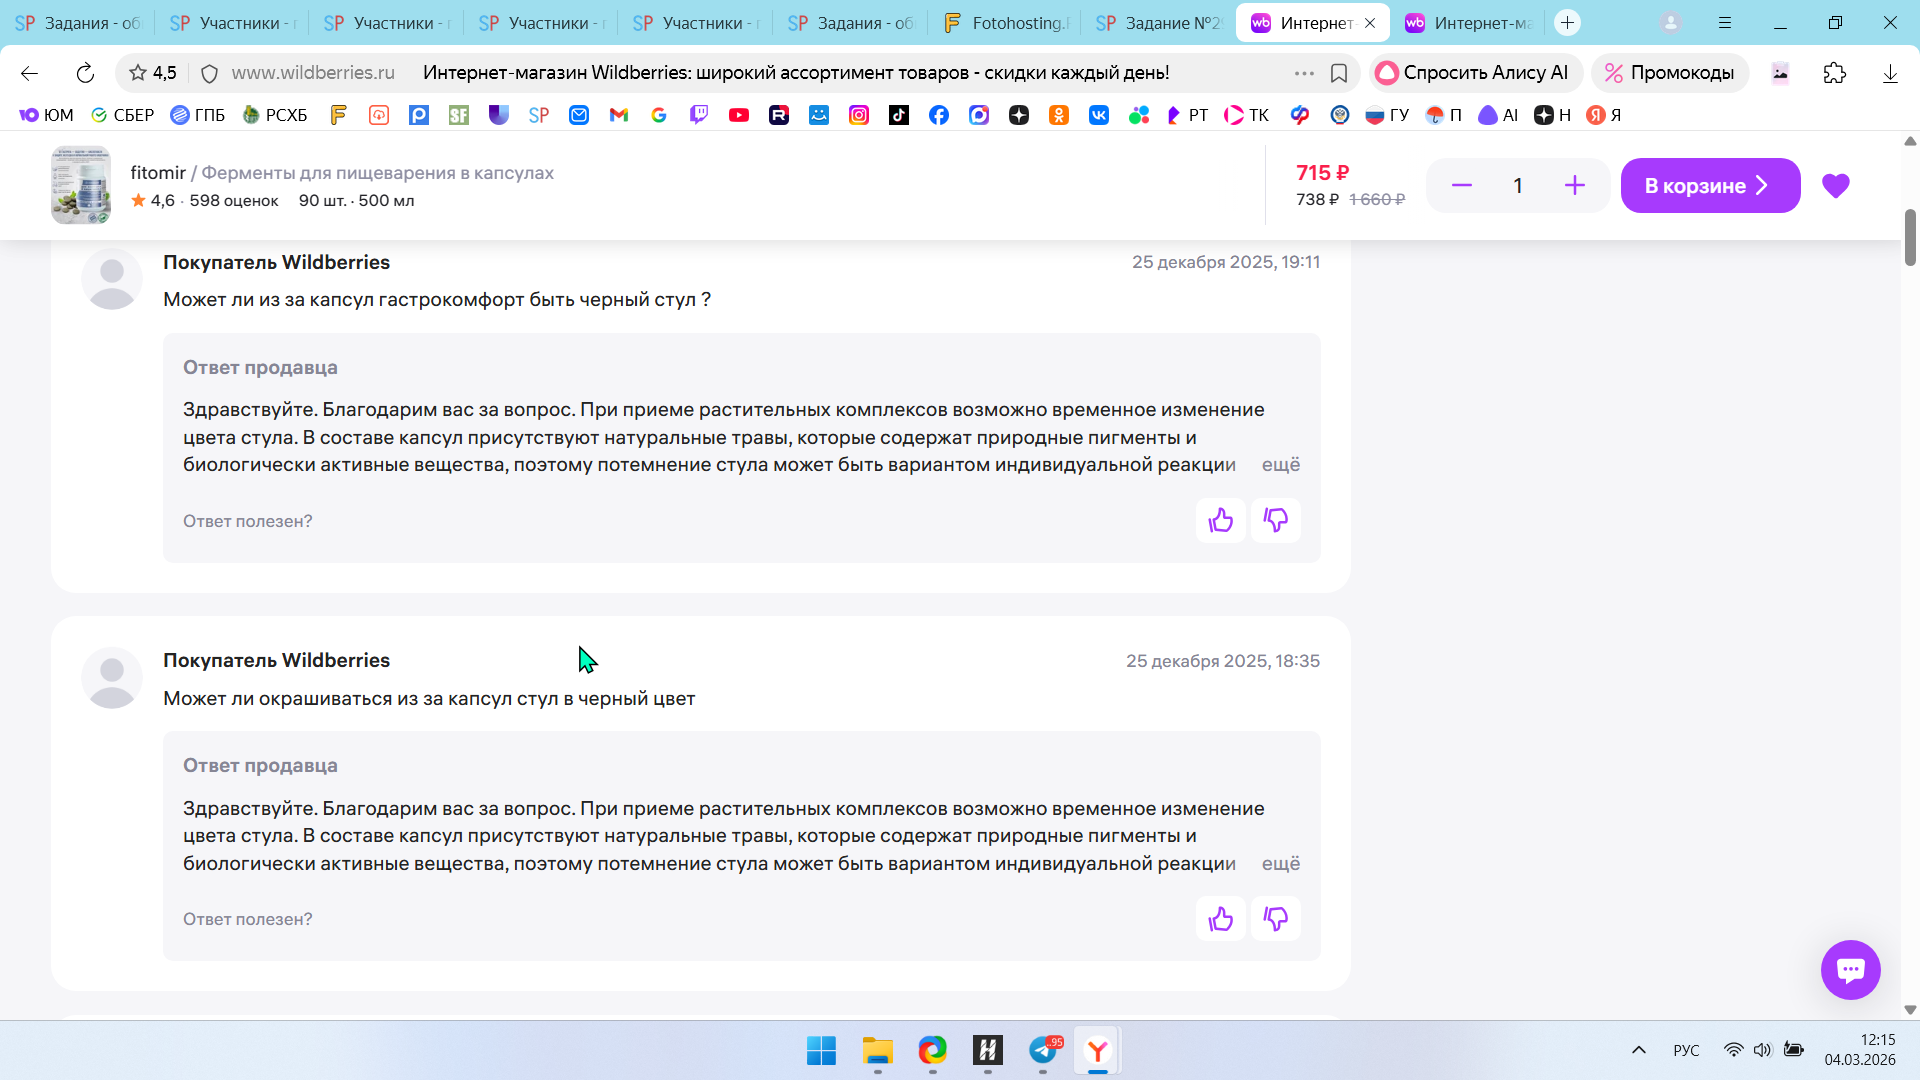
Task: Expand second seller answer with 'ещё'
Action: pyautogui.click(x=1280, y=864)
